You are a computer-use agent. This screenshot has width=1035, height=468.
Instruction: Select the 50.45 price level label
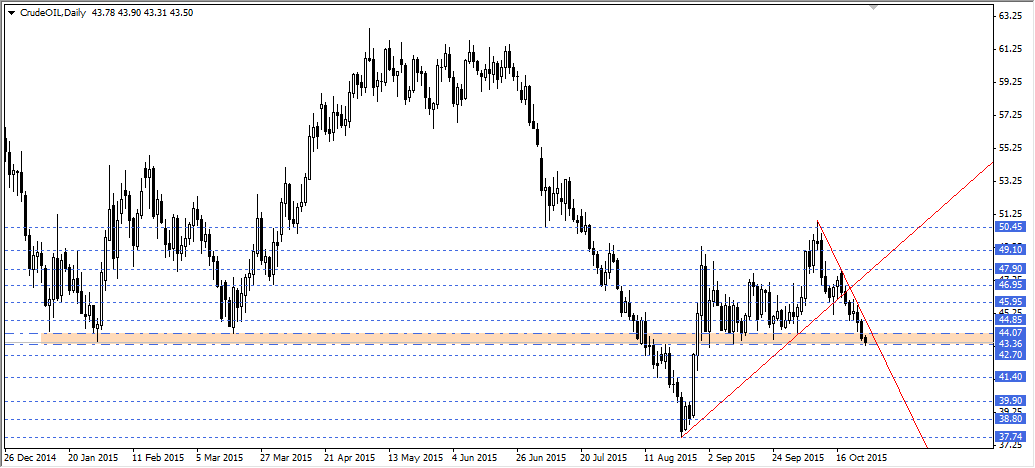(1010, 227)
